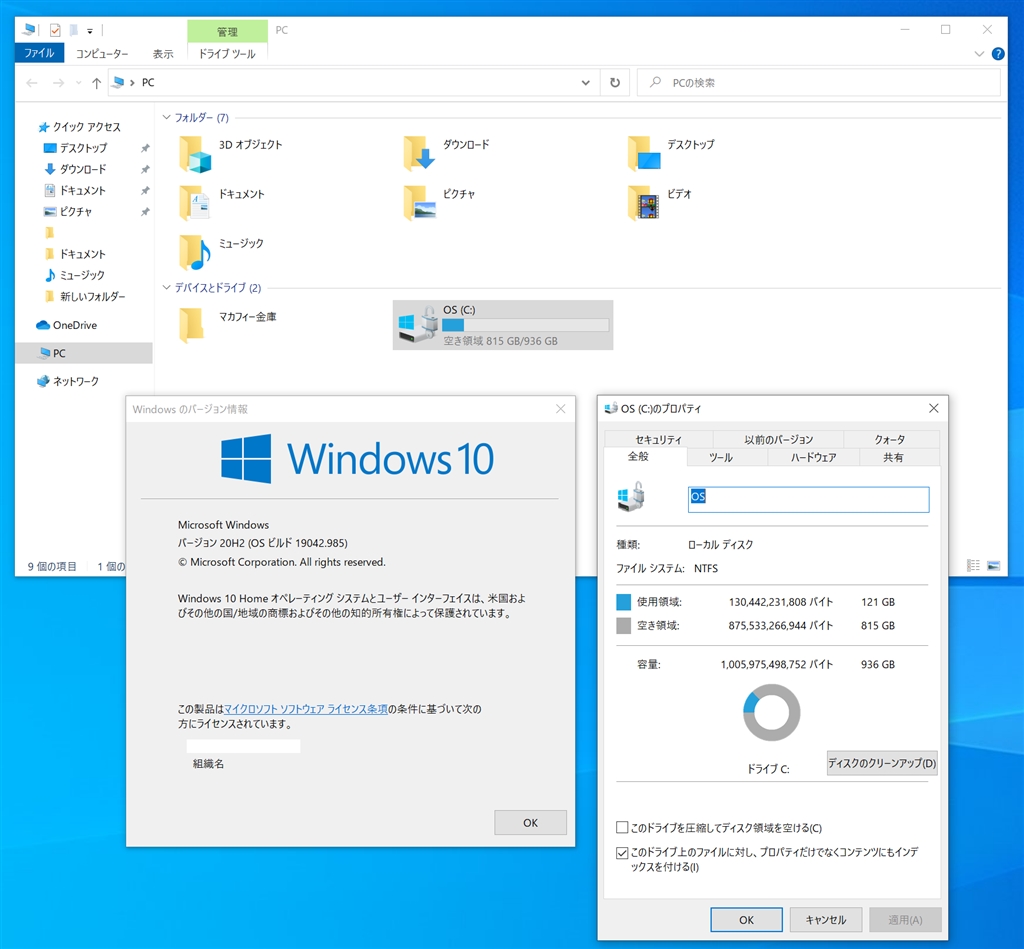The height and width of the screenshot is (949, 1024).
Task: Click the OneDrive cloud icon in sidebar
Action: [43, 325]
